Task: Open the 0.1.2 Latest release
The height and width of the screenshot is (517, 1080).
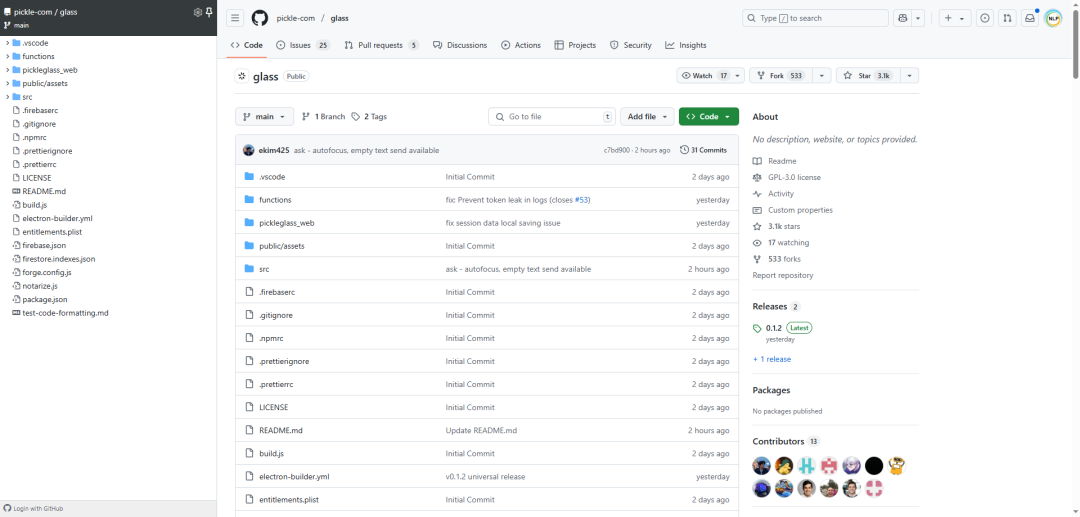Action: coord(782,328)
